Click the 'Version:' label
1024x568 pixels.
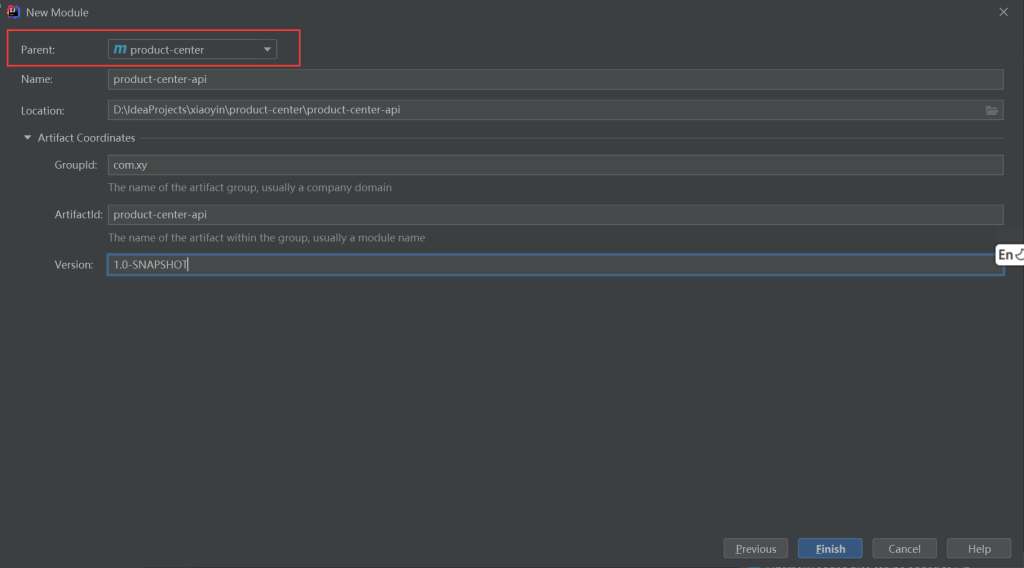point(74,264)
